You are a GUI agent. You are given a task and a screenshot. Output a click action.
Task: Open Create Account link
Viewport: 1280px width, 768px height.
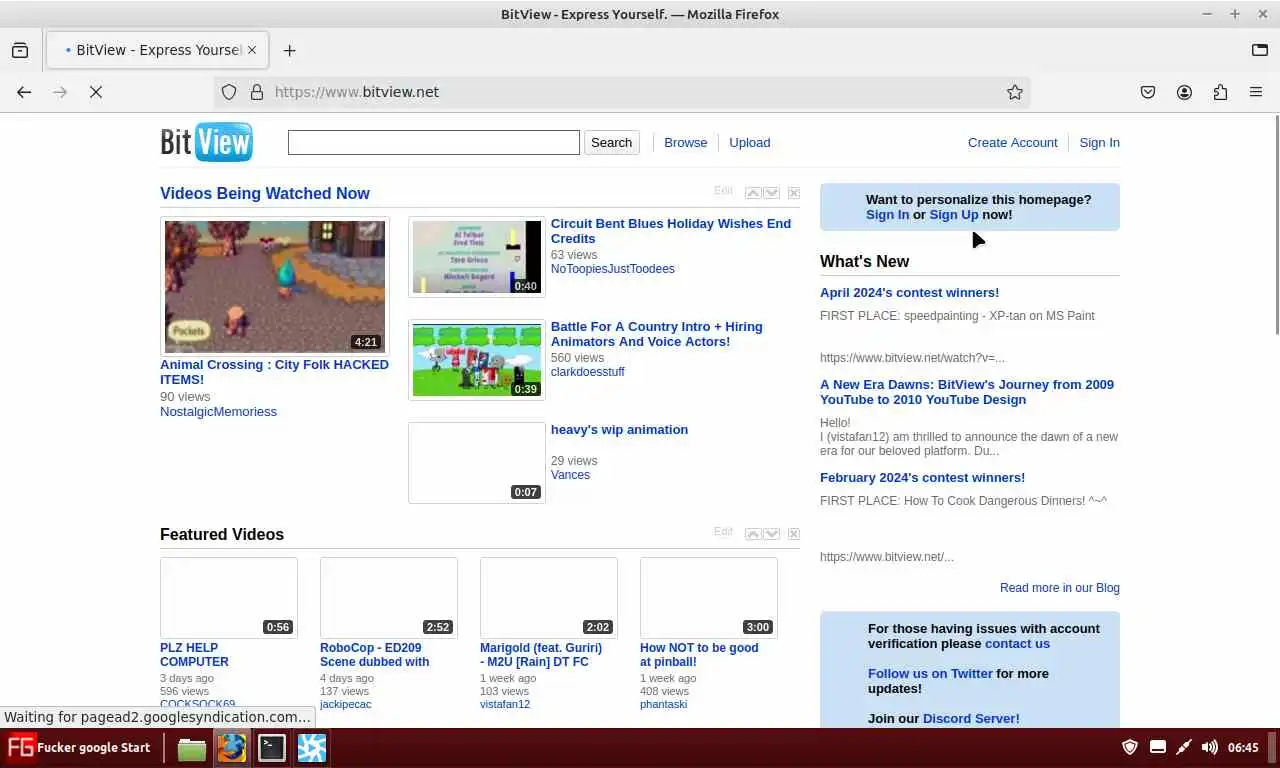pos(1013,142)
